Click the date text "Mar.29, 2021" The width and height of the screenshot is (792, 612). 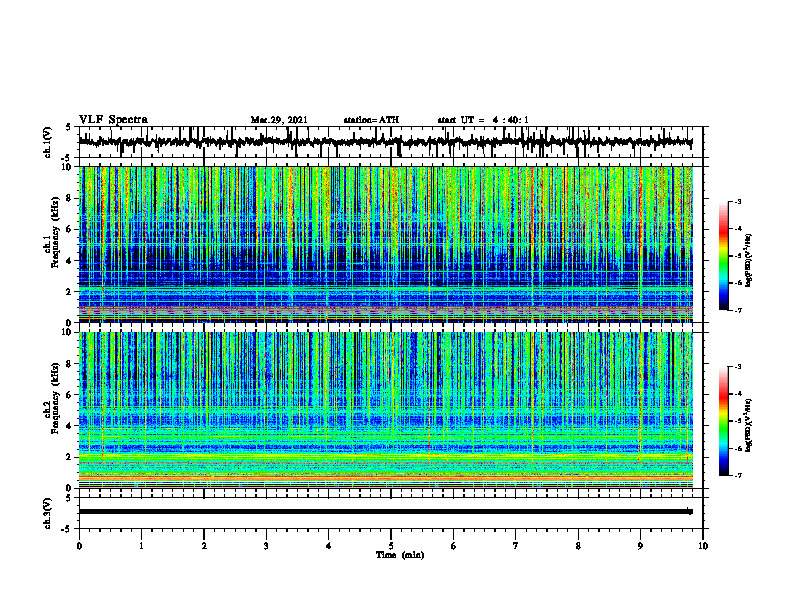279,120
